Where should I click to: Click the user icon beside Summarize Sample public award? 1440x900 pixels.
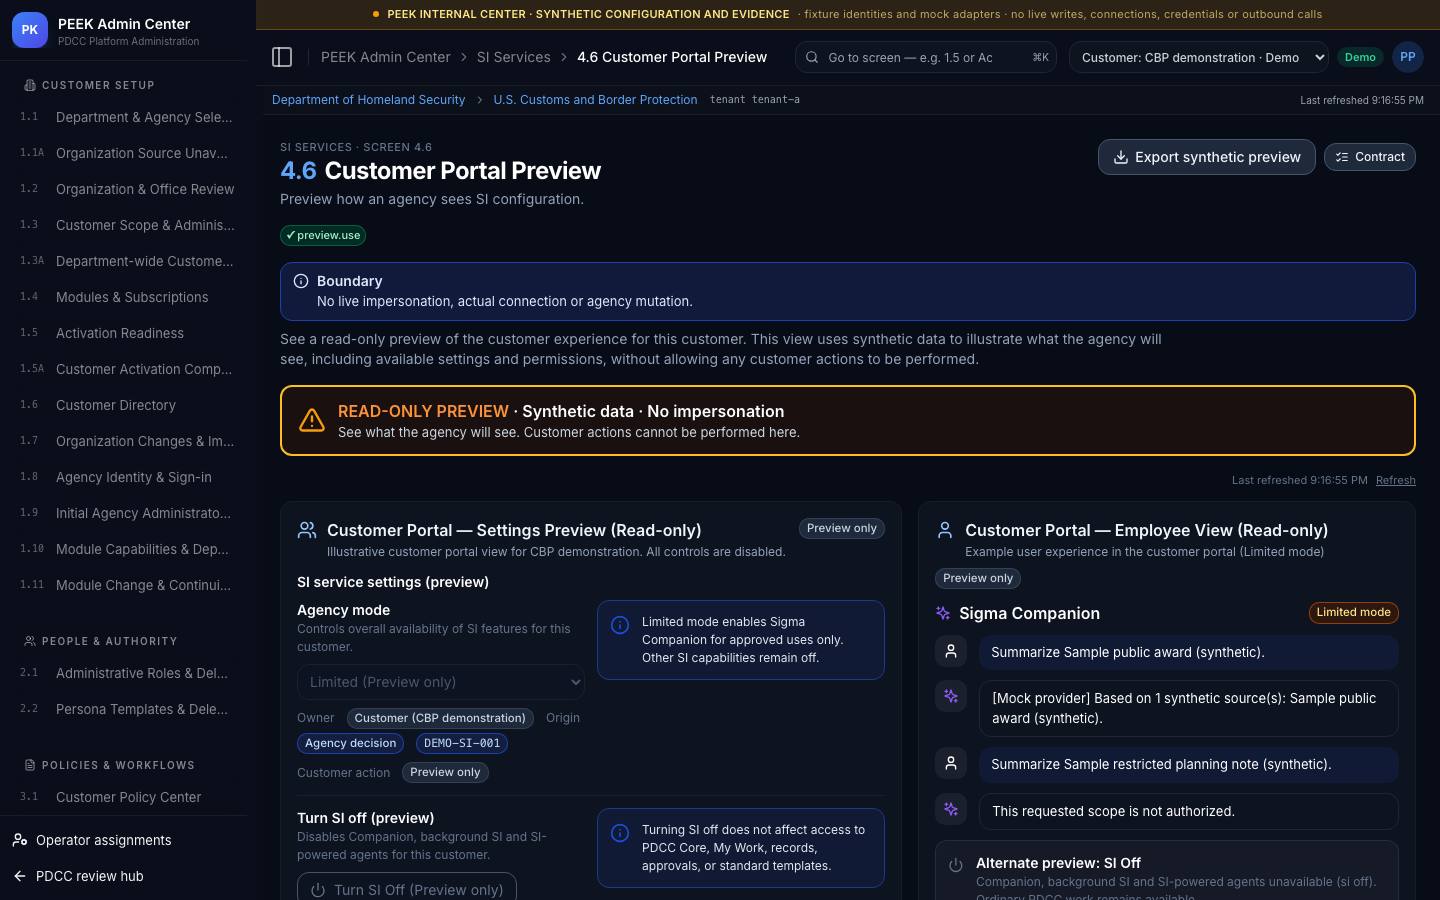(951, 651)
